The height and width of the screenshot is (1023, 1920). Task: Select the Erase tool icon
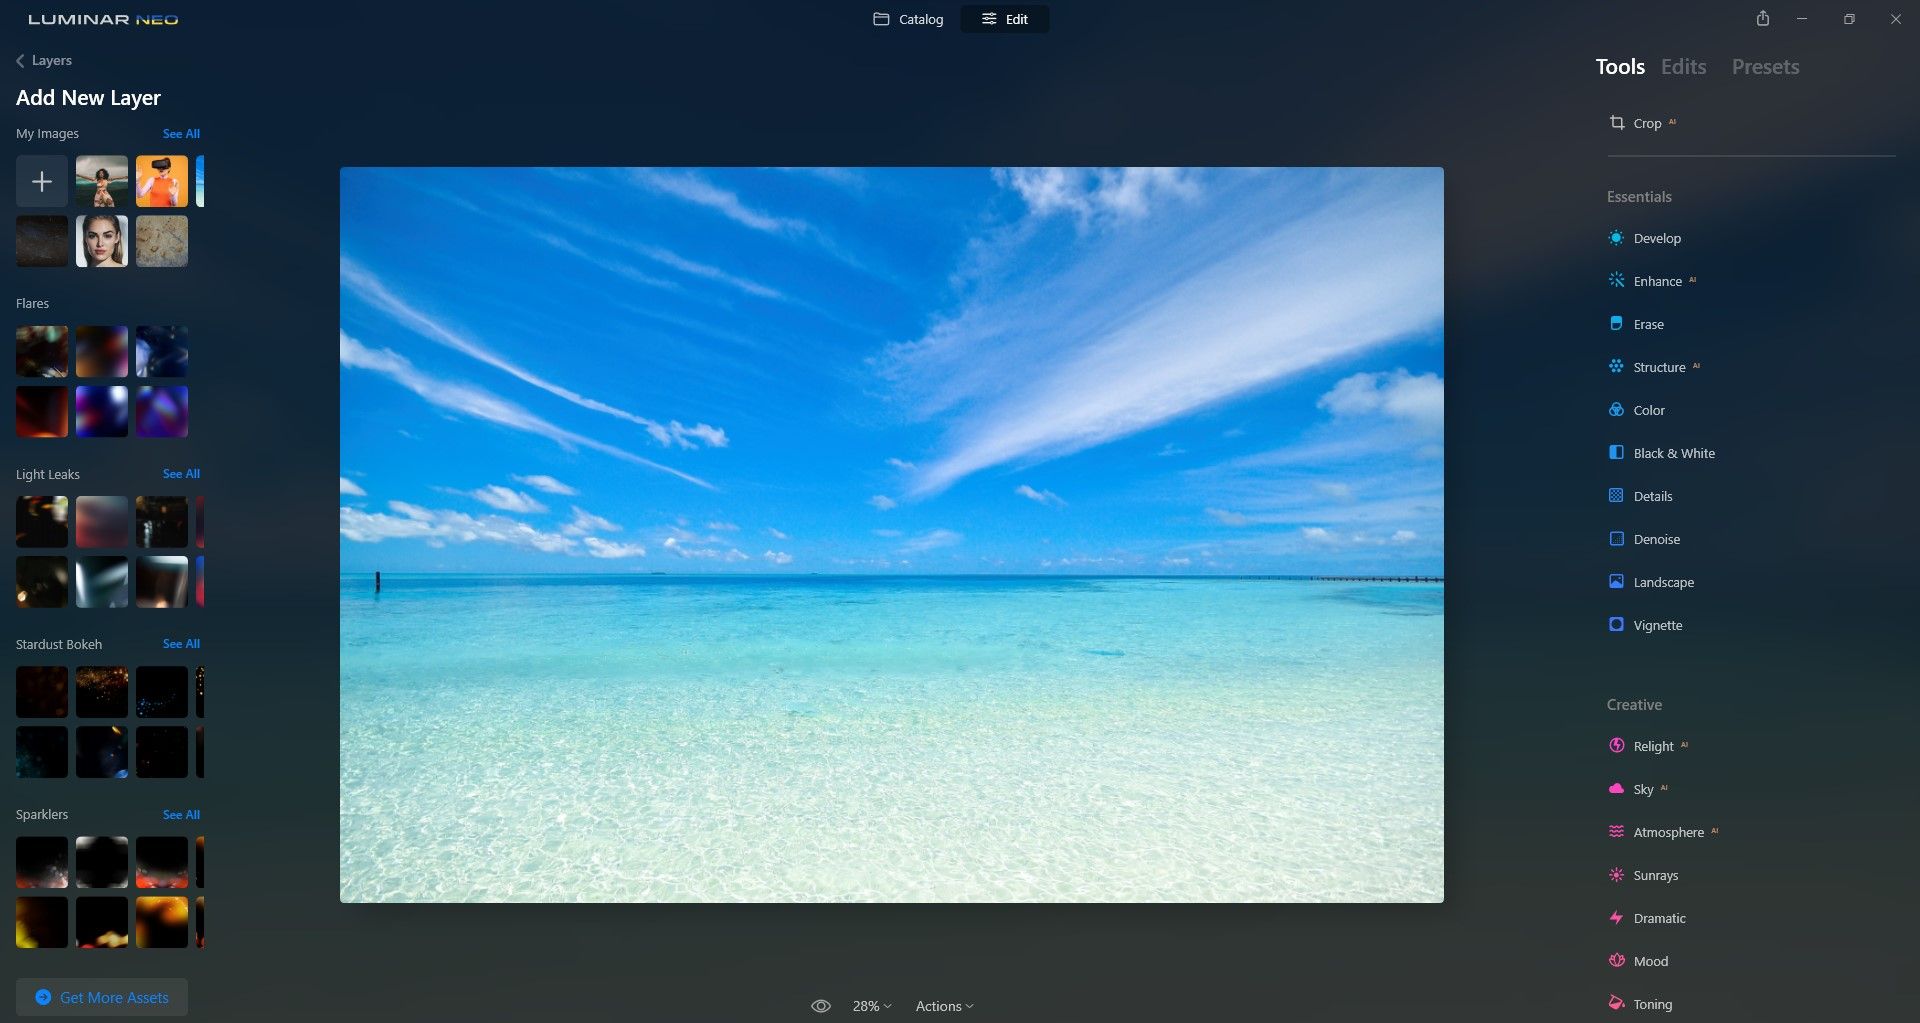coord(1616,324)
